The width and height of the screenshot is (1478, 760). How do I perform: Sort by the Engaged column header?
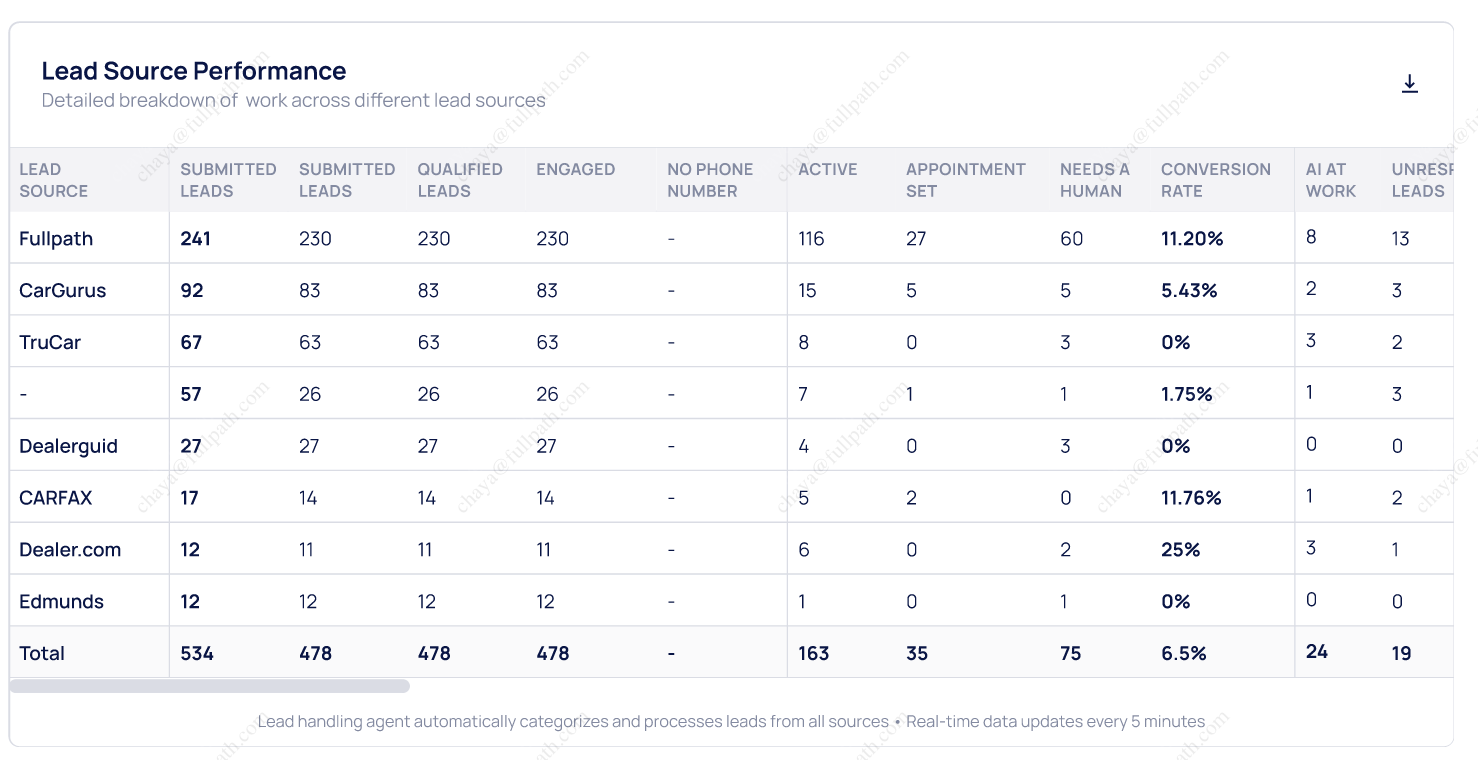(x=575, y=169)
